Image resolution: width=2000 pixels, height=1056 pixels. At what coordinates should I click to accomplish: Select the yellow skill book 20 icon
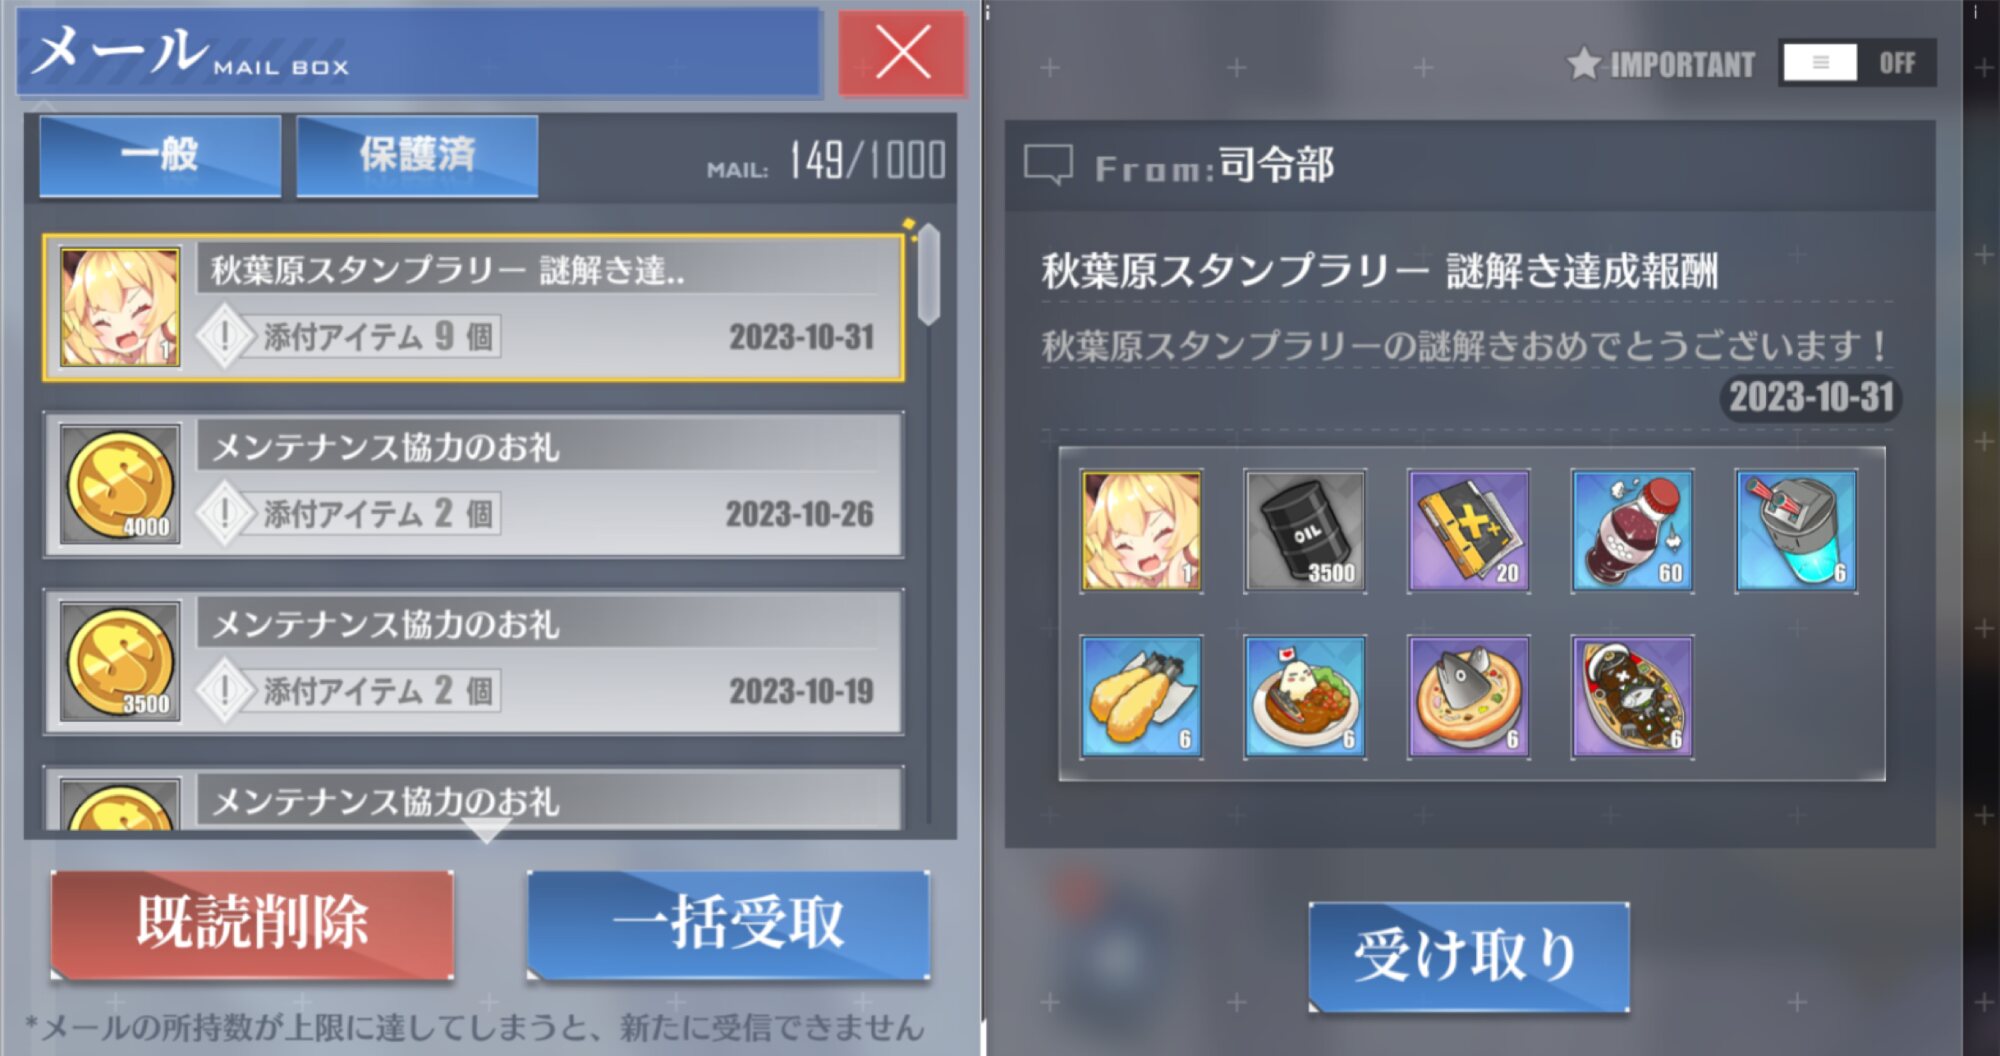pyautogui.click(x=1468, y=531)
